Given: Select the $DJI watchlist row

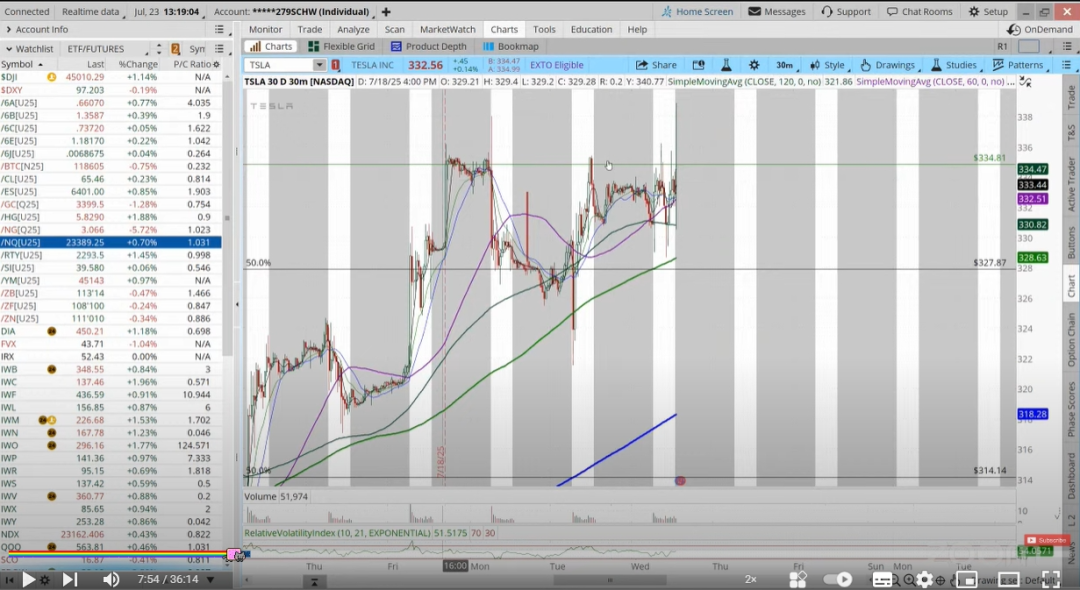Looking at the screenshot, I should [x=111, y=77].
